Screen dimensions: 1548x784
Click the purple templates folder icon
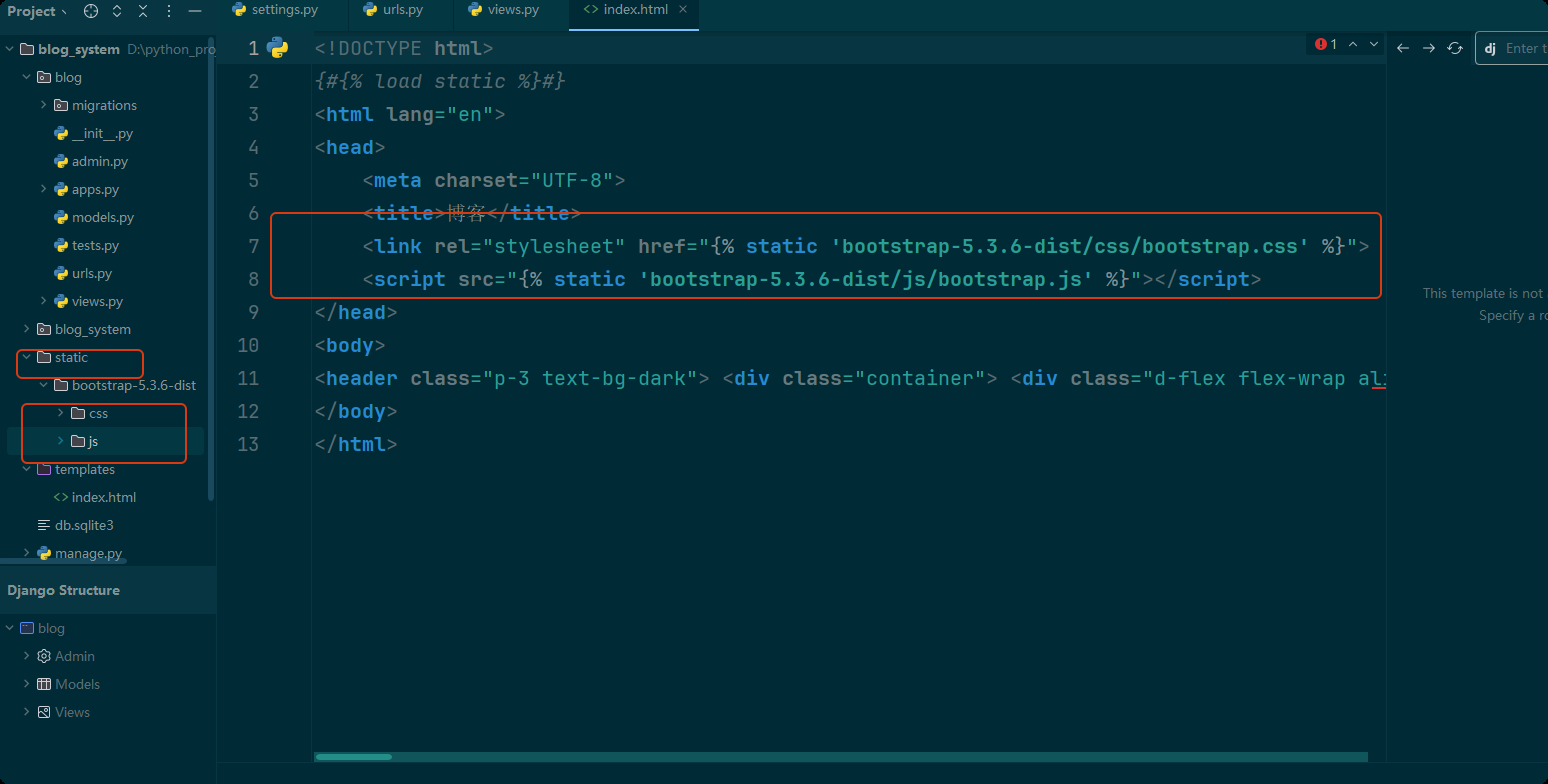click(x=44, y=469)
